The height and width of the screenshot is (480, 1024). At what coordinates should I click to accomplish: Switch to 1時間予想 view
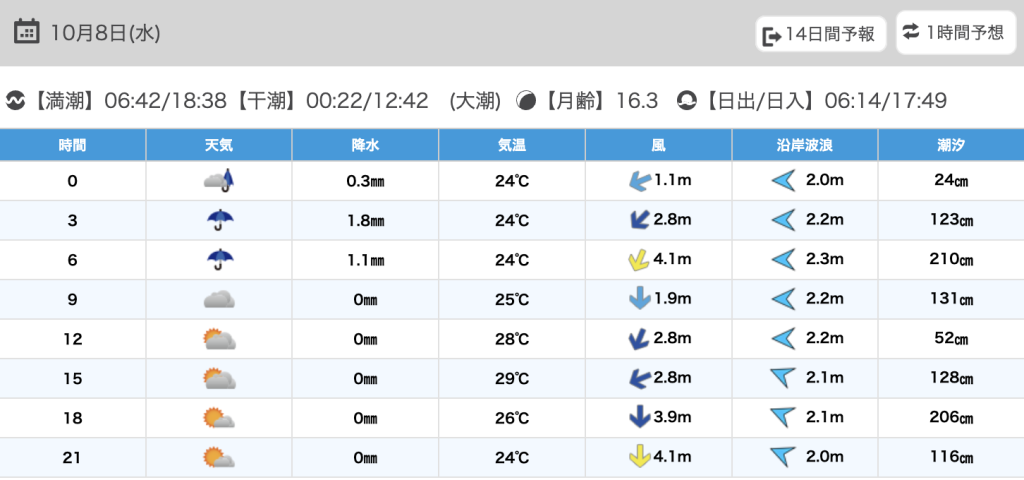(x=954, y=33)
